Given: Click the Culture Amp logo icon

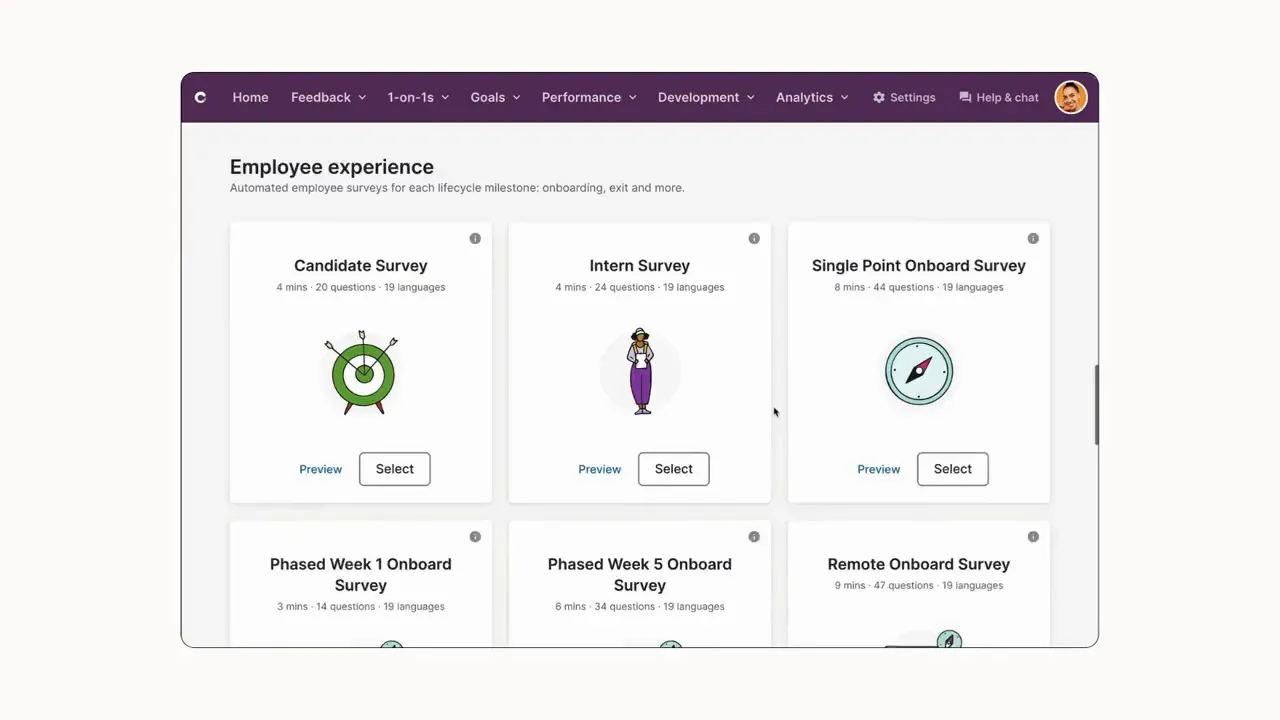Looking at the screenshot, I should pos(200,97).
